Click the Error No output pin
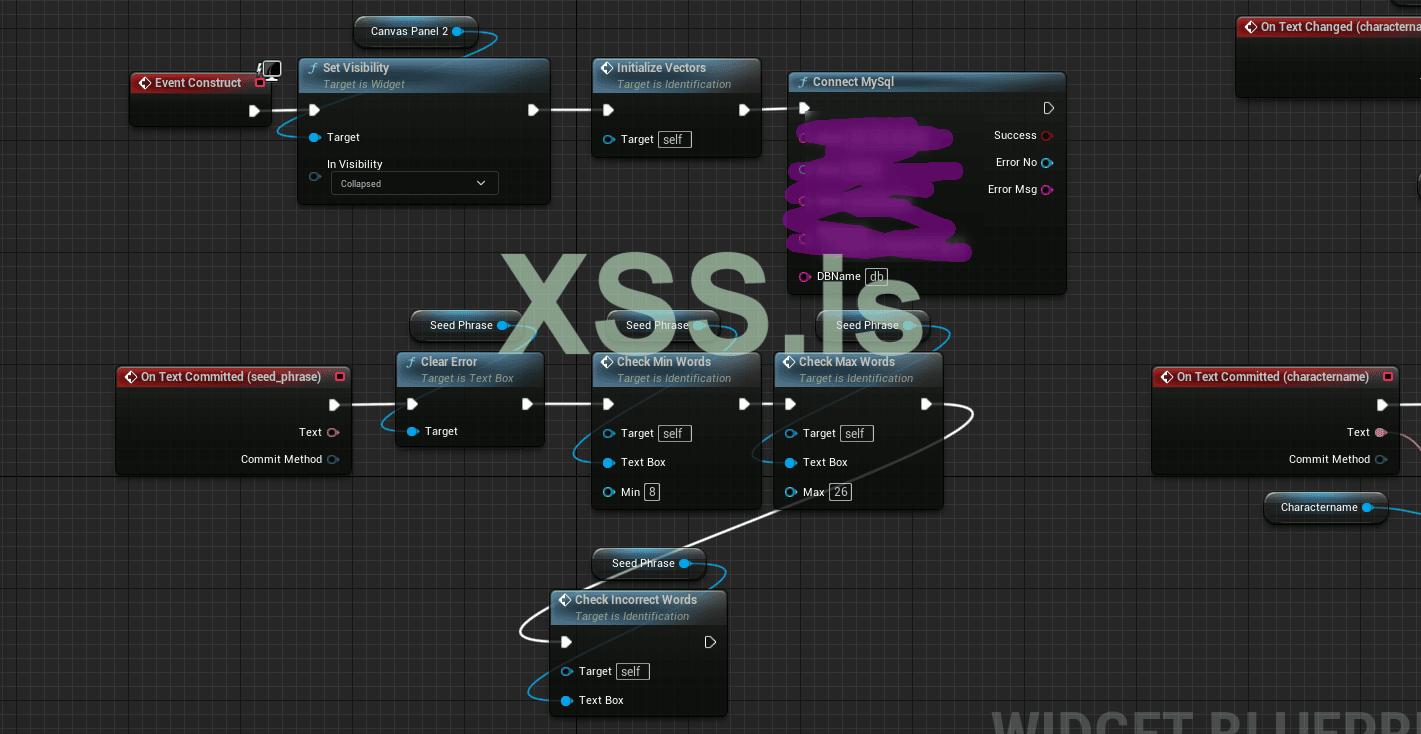Image resolution: width=1421 pixels, height=734 pixels. [1047, 162]
